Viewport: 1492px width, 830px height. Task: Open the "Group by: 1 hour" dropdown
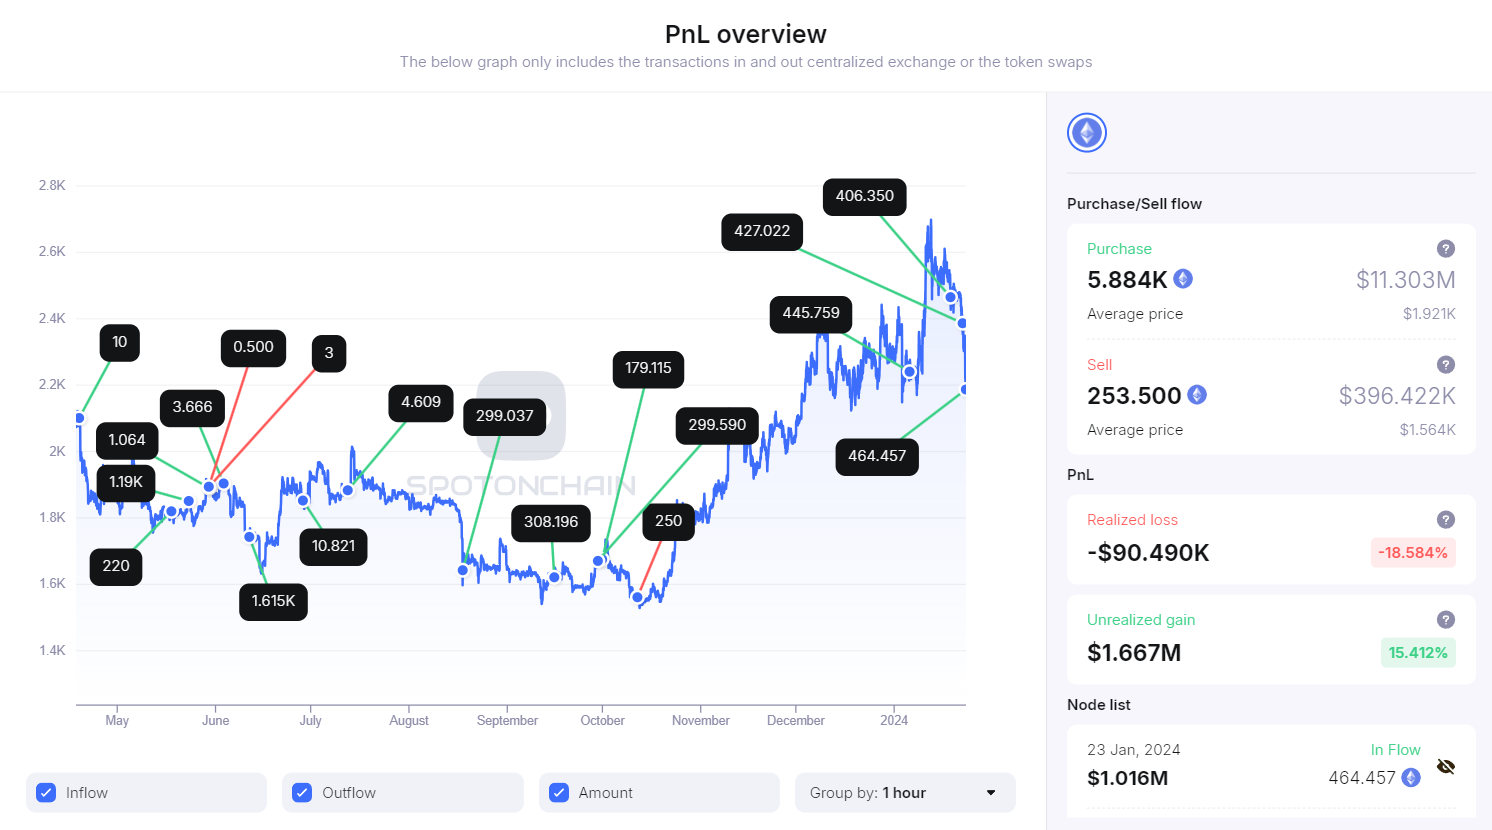pyautogui.click(x=904, y=792)
